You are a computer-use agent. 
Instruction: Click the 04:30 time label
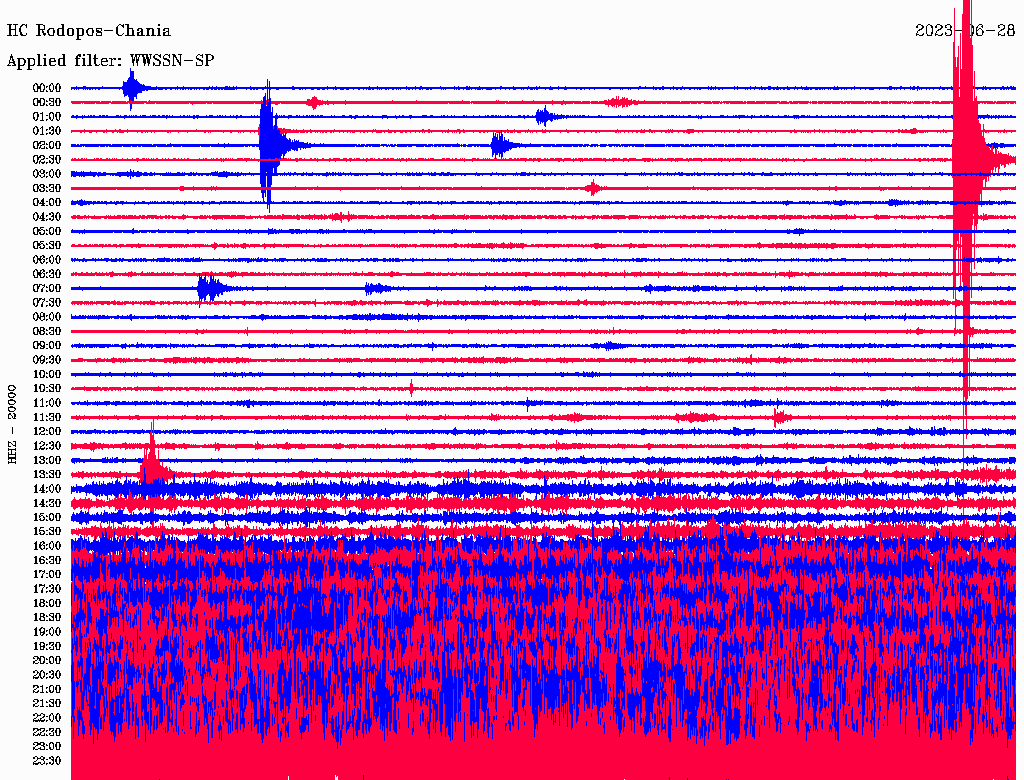47,217
